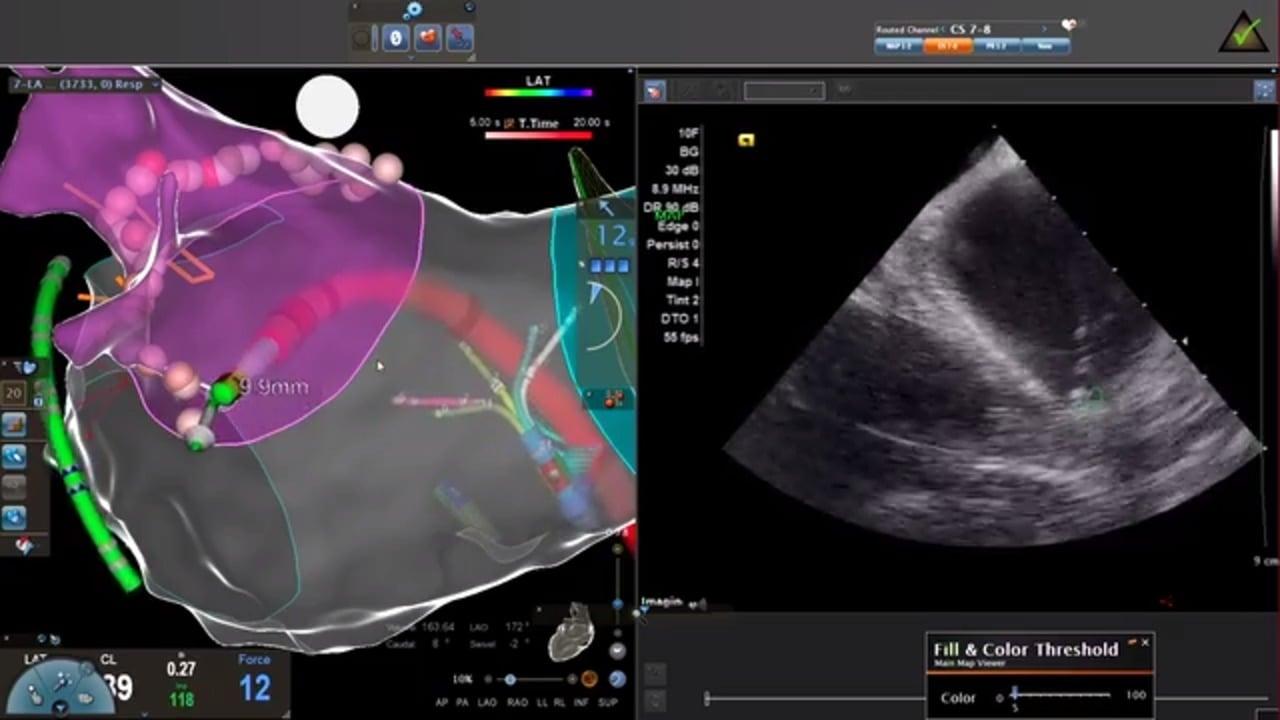Select the AP view preset
Viewport: 1280px width, 720px height.
coord(443,702)
